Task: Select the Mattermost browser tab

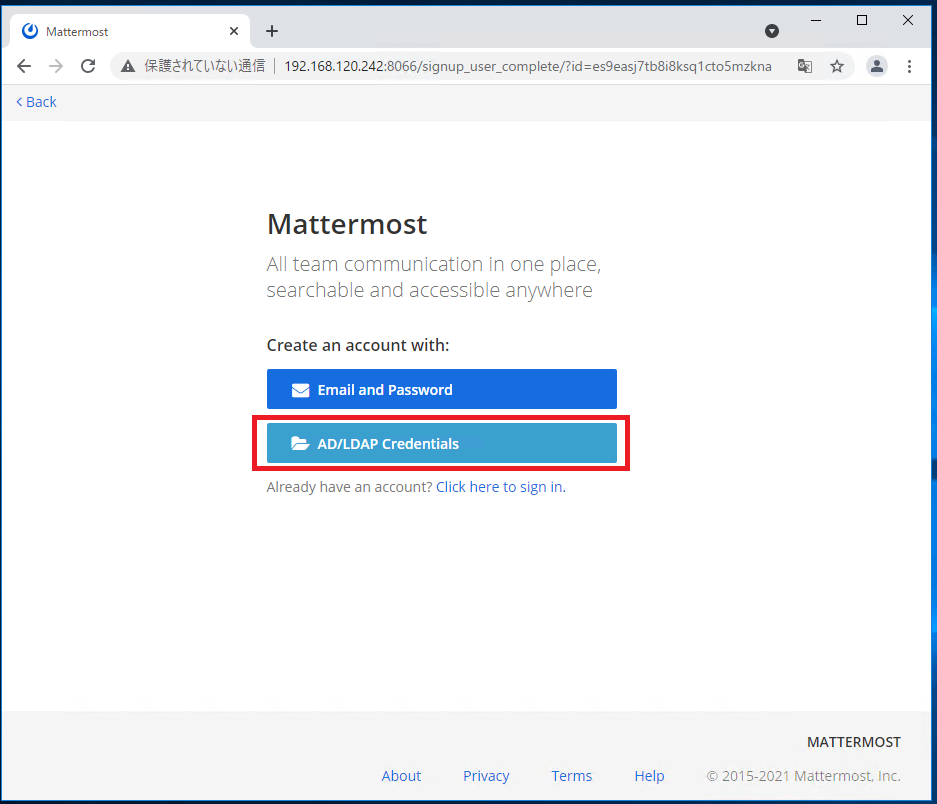Action: [x=130, y=31]
